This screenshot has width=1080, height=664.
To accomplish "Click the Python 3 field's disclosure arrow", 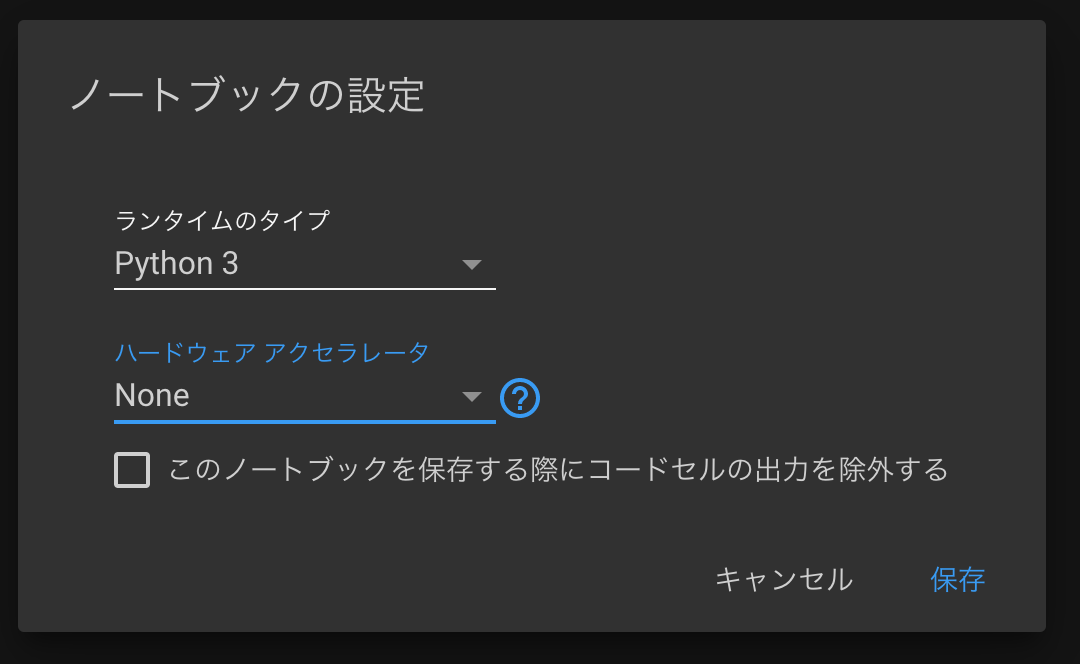I will 472,264.
